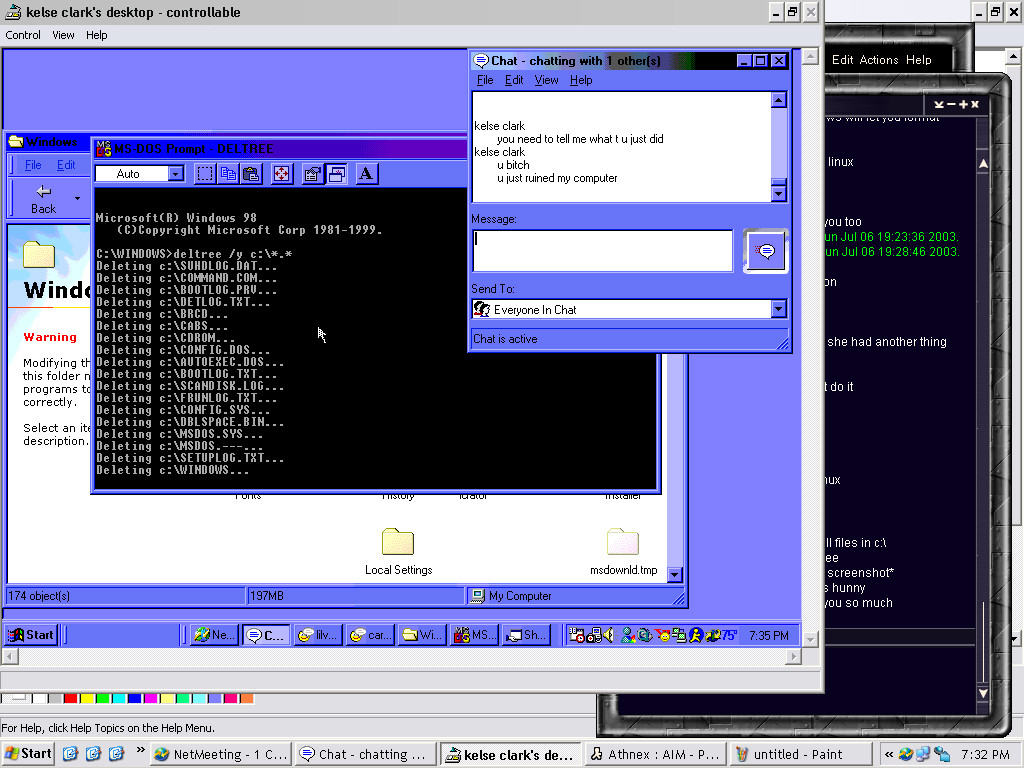Toggle the Background button in MS-DOS toolbar
Image resolution: width=1024 pixels, height=768 pixels.
(x=336, y=174)
